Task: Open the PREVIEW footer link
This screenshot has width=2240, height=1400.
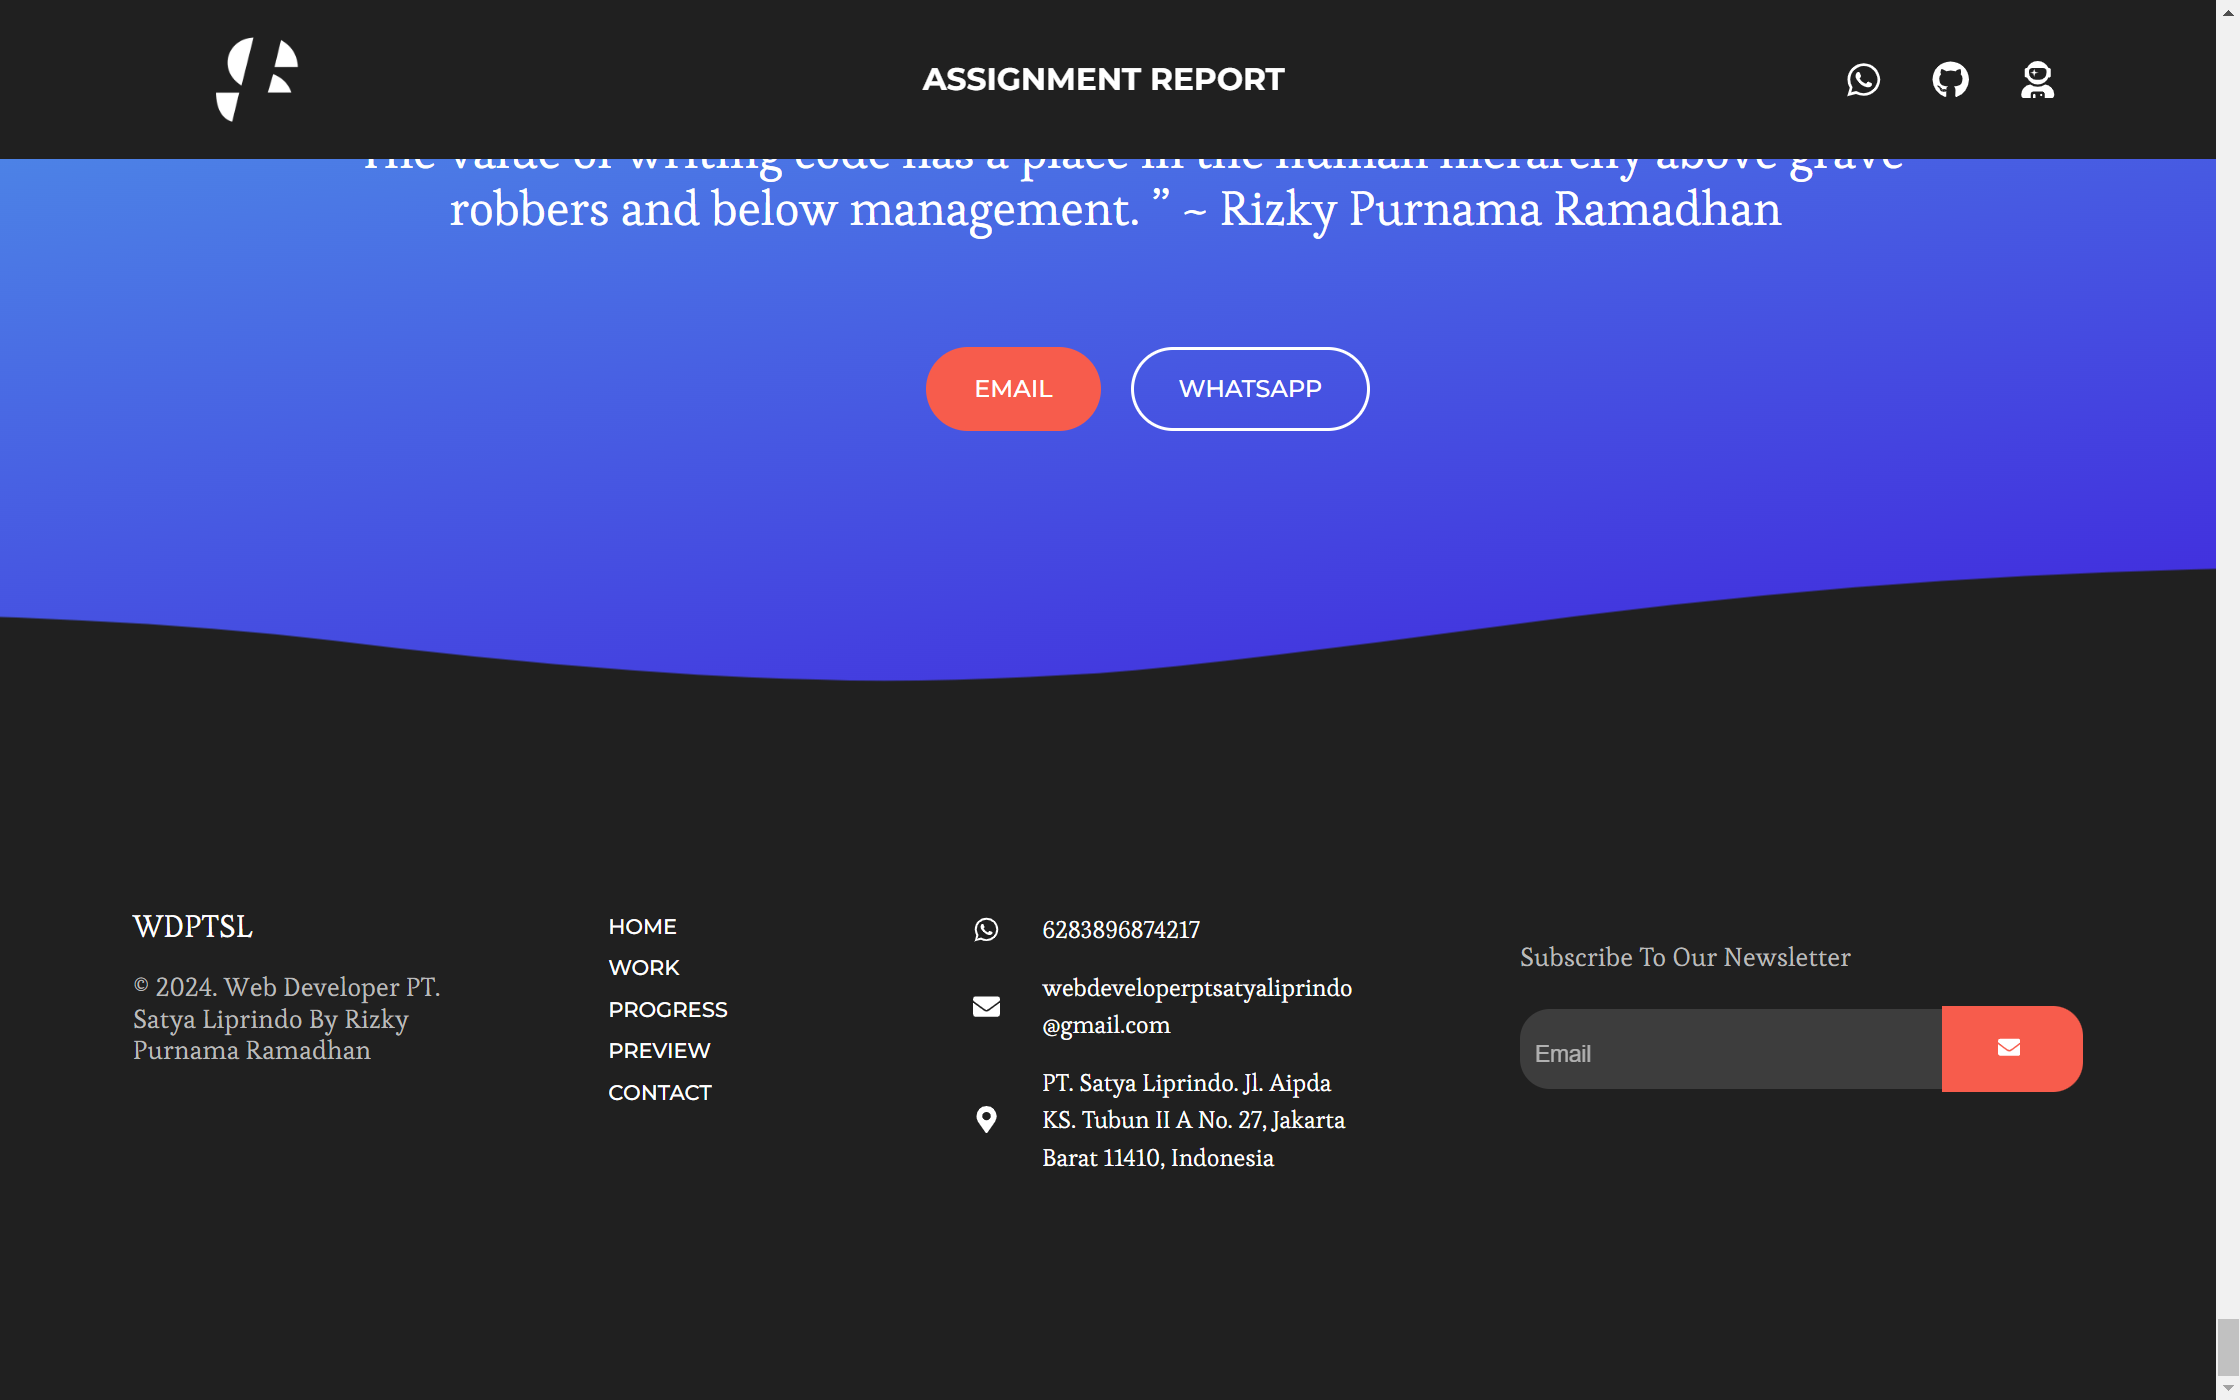Action: tap(659, 1051)
